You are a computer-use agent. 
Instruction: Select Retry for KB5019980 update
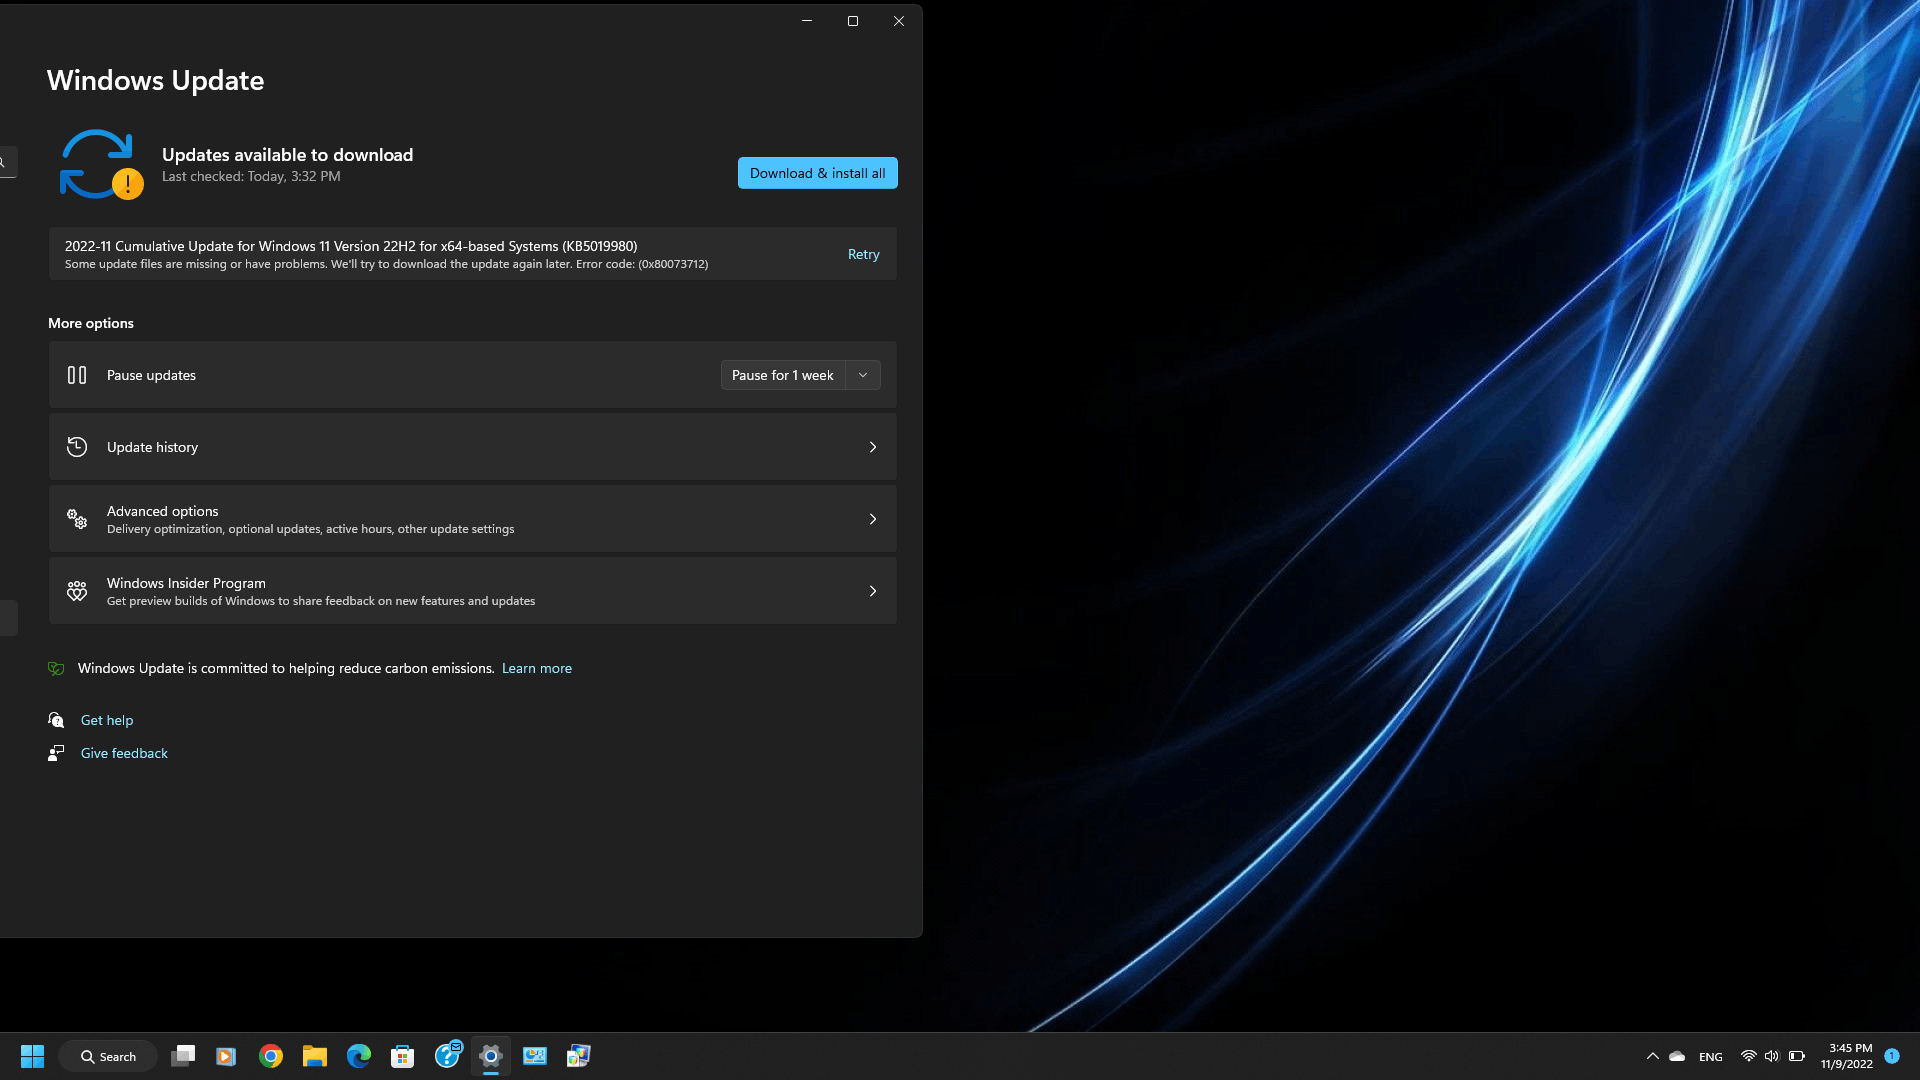tap(864, 253)
